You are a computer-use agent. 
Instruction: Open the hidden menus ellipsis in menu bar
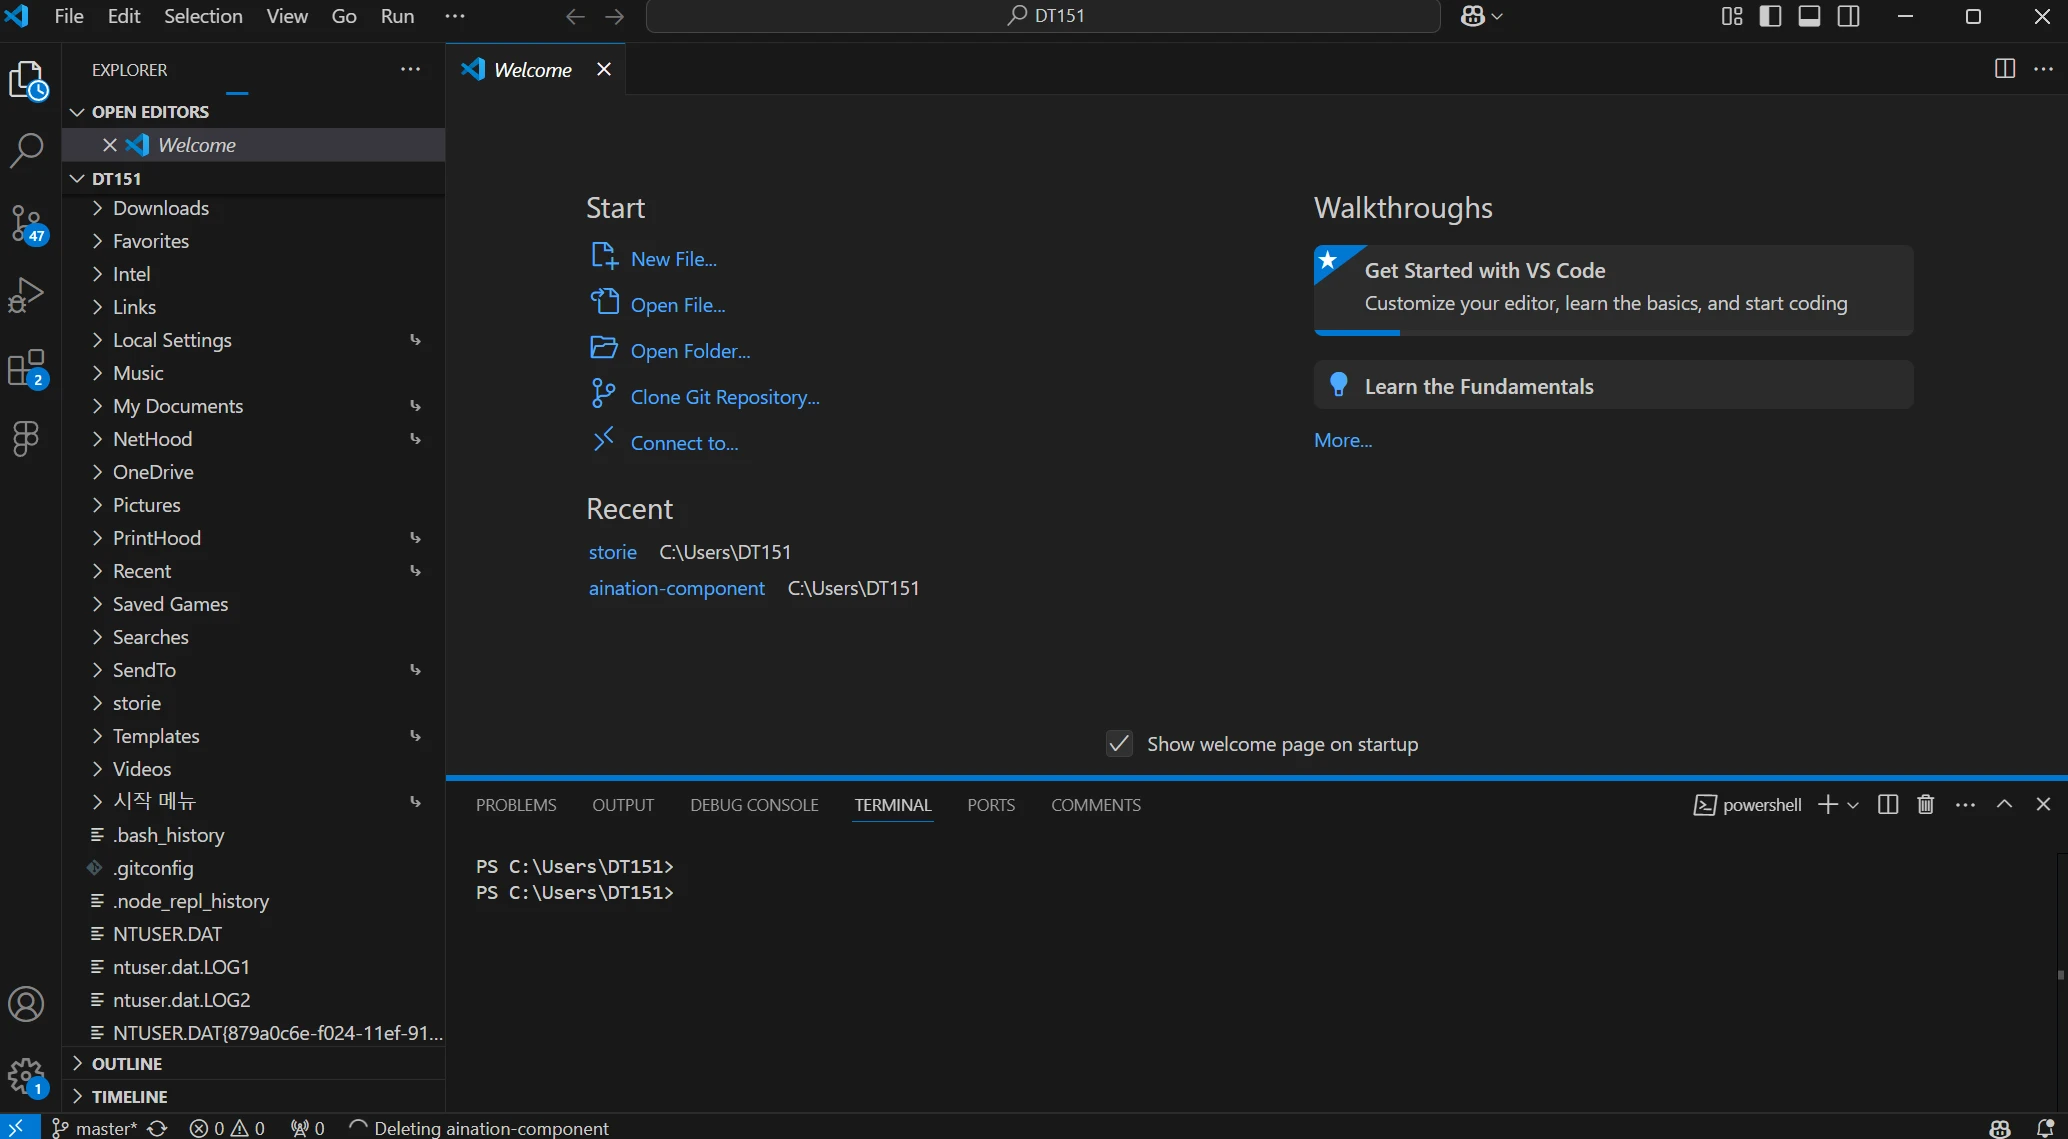(455, 16)
